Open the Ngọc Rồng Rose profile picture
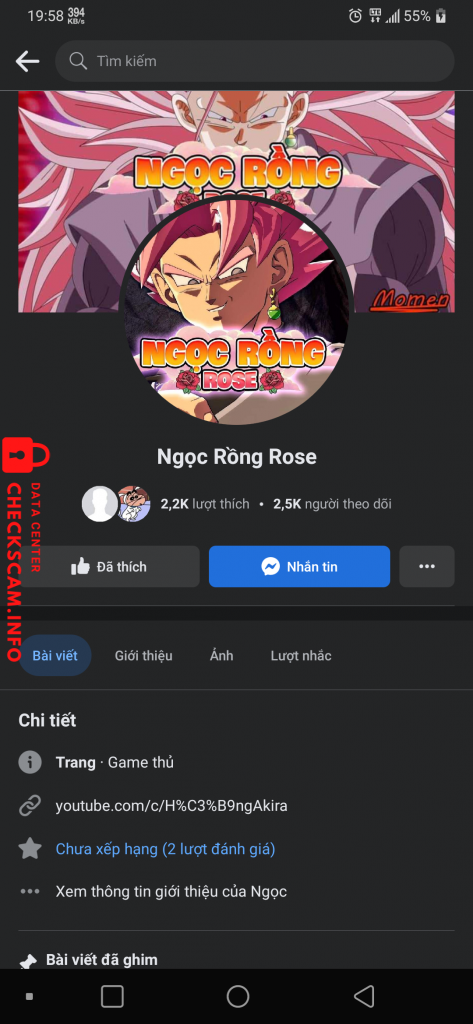This screenshot has width=473, height=1024. point(236,310)
